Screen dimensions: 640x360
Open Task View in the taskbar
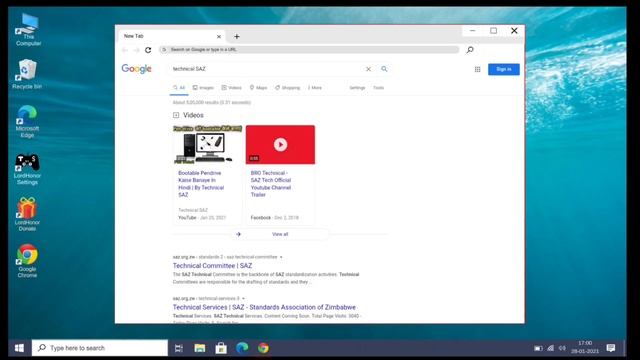(x=179, y=348)
